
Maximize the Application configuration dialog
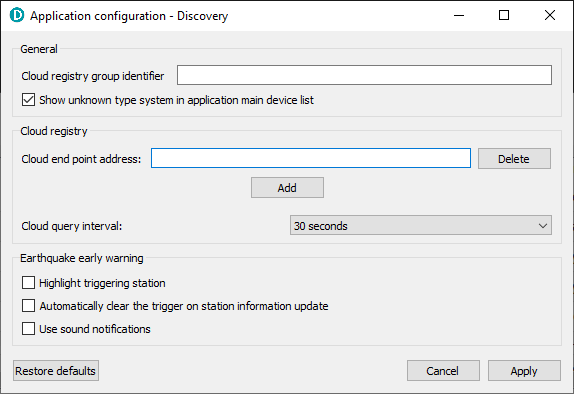[504, 15]
